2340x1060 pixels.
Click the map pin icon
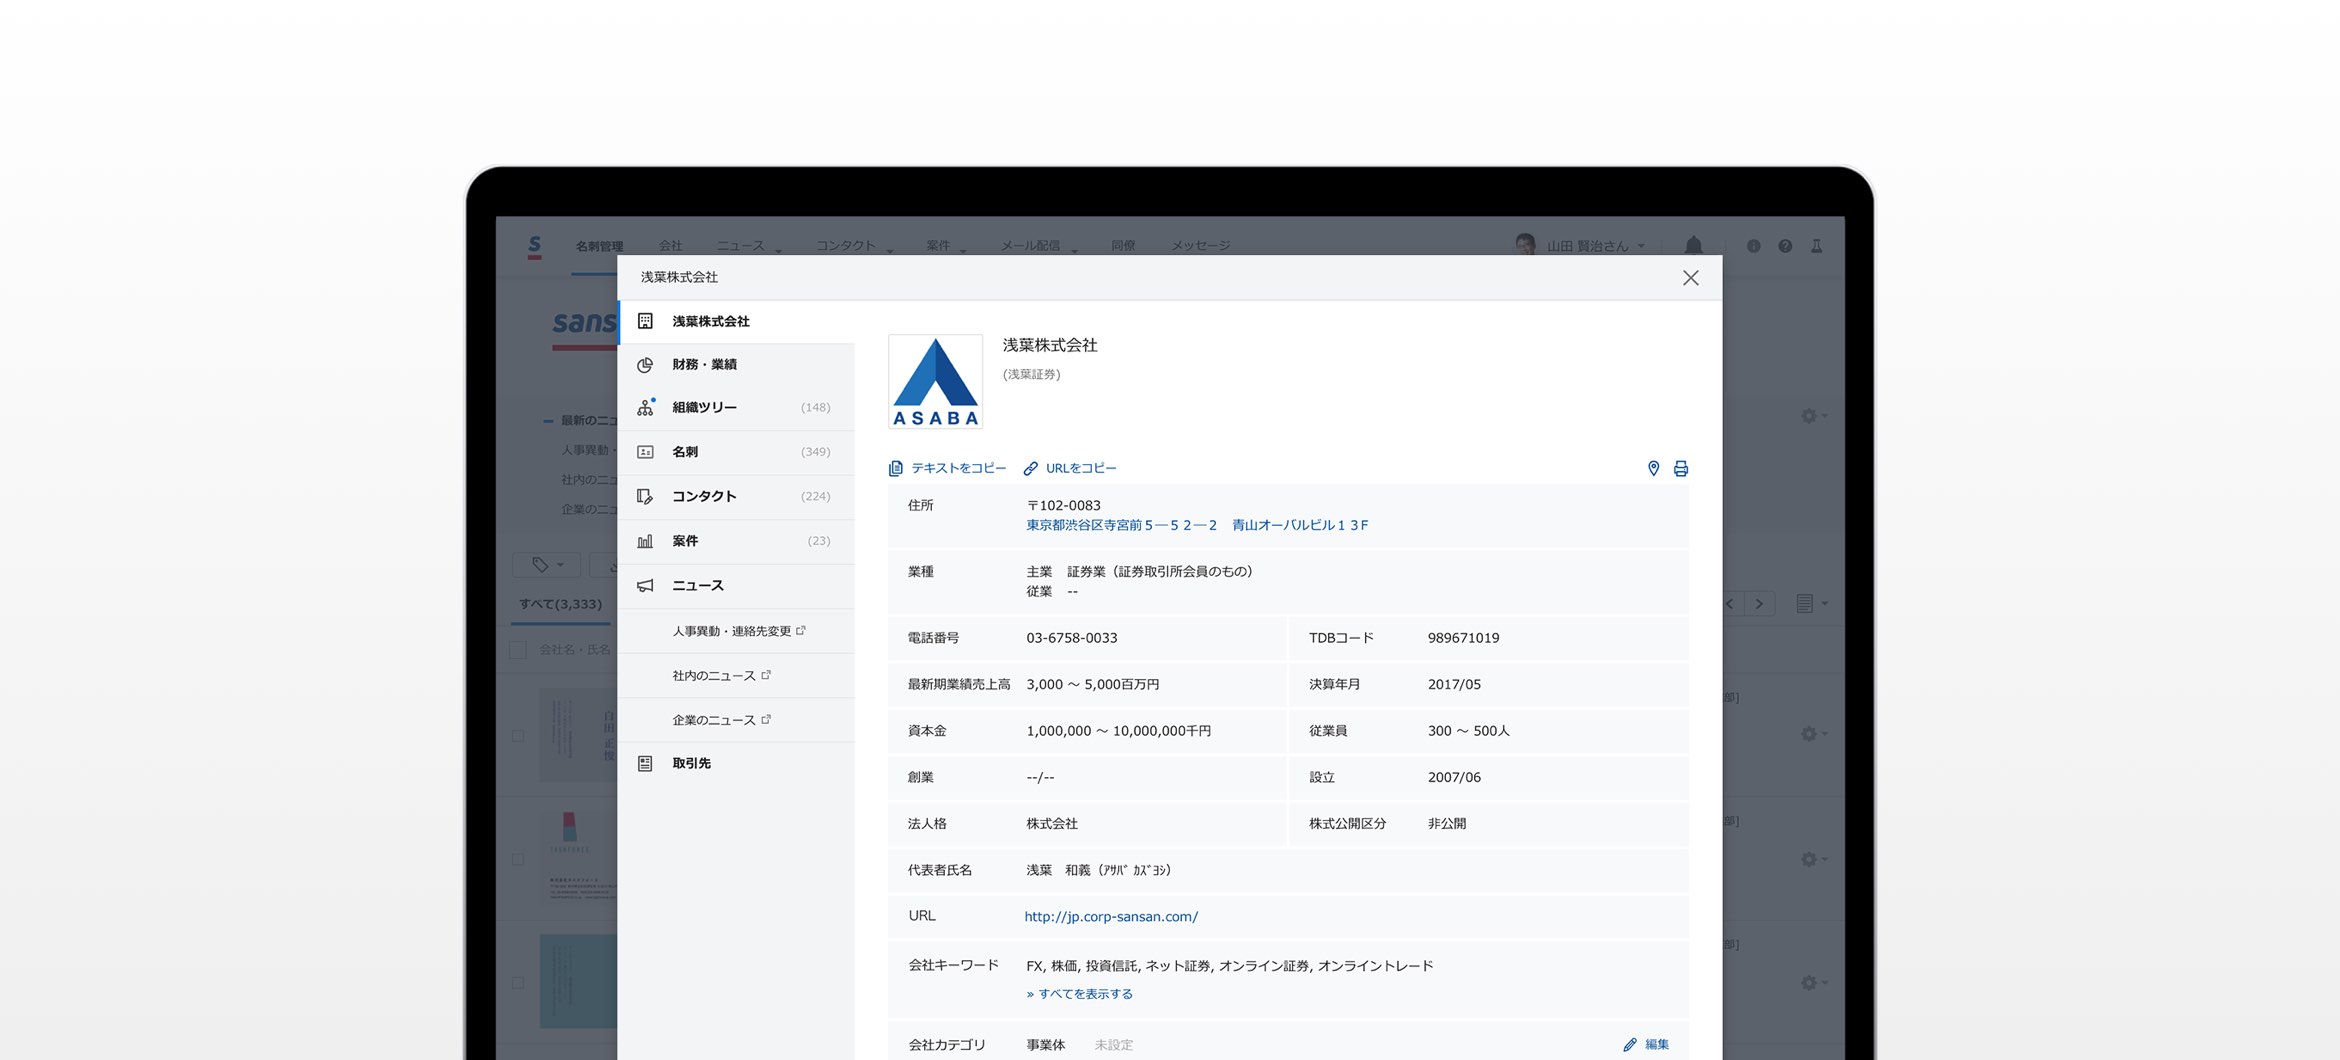tap(1653, 468)
